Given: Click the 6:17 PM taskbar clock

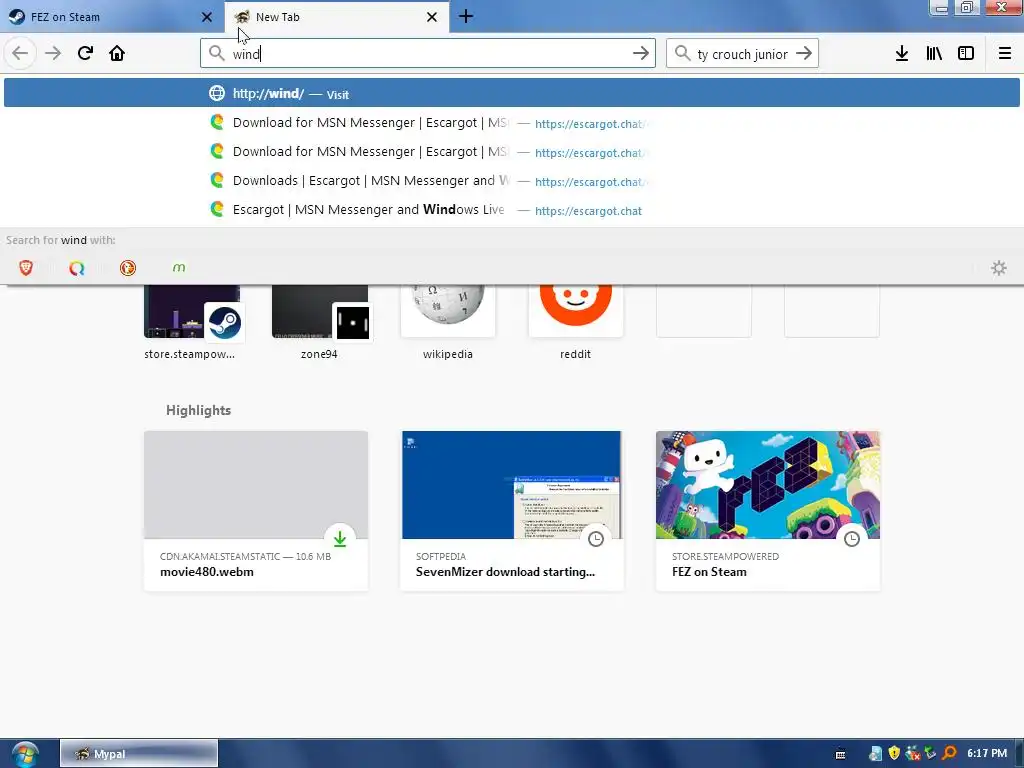Looking at the screenshot, I should click(987, 753).
